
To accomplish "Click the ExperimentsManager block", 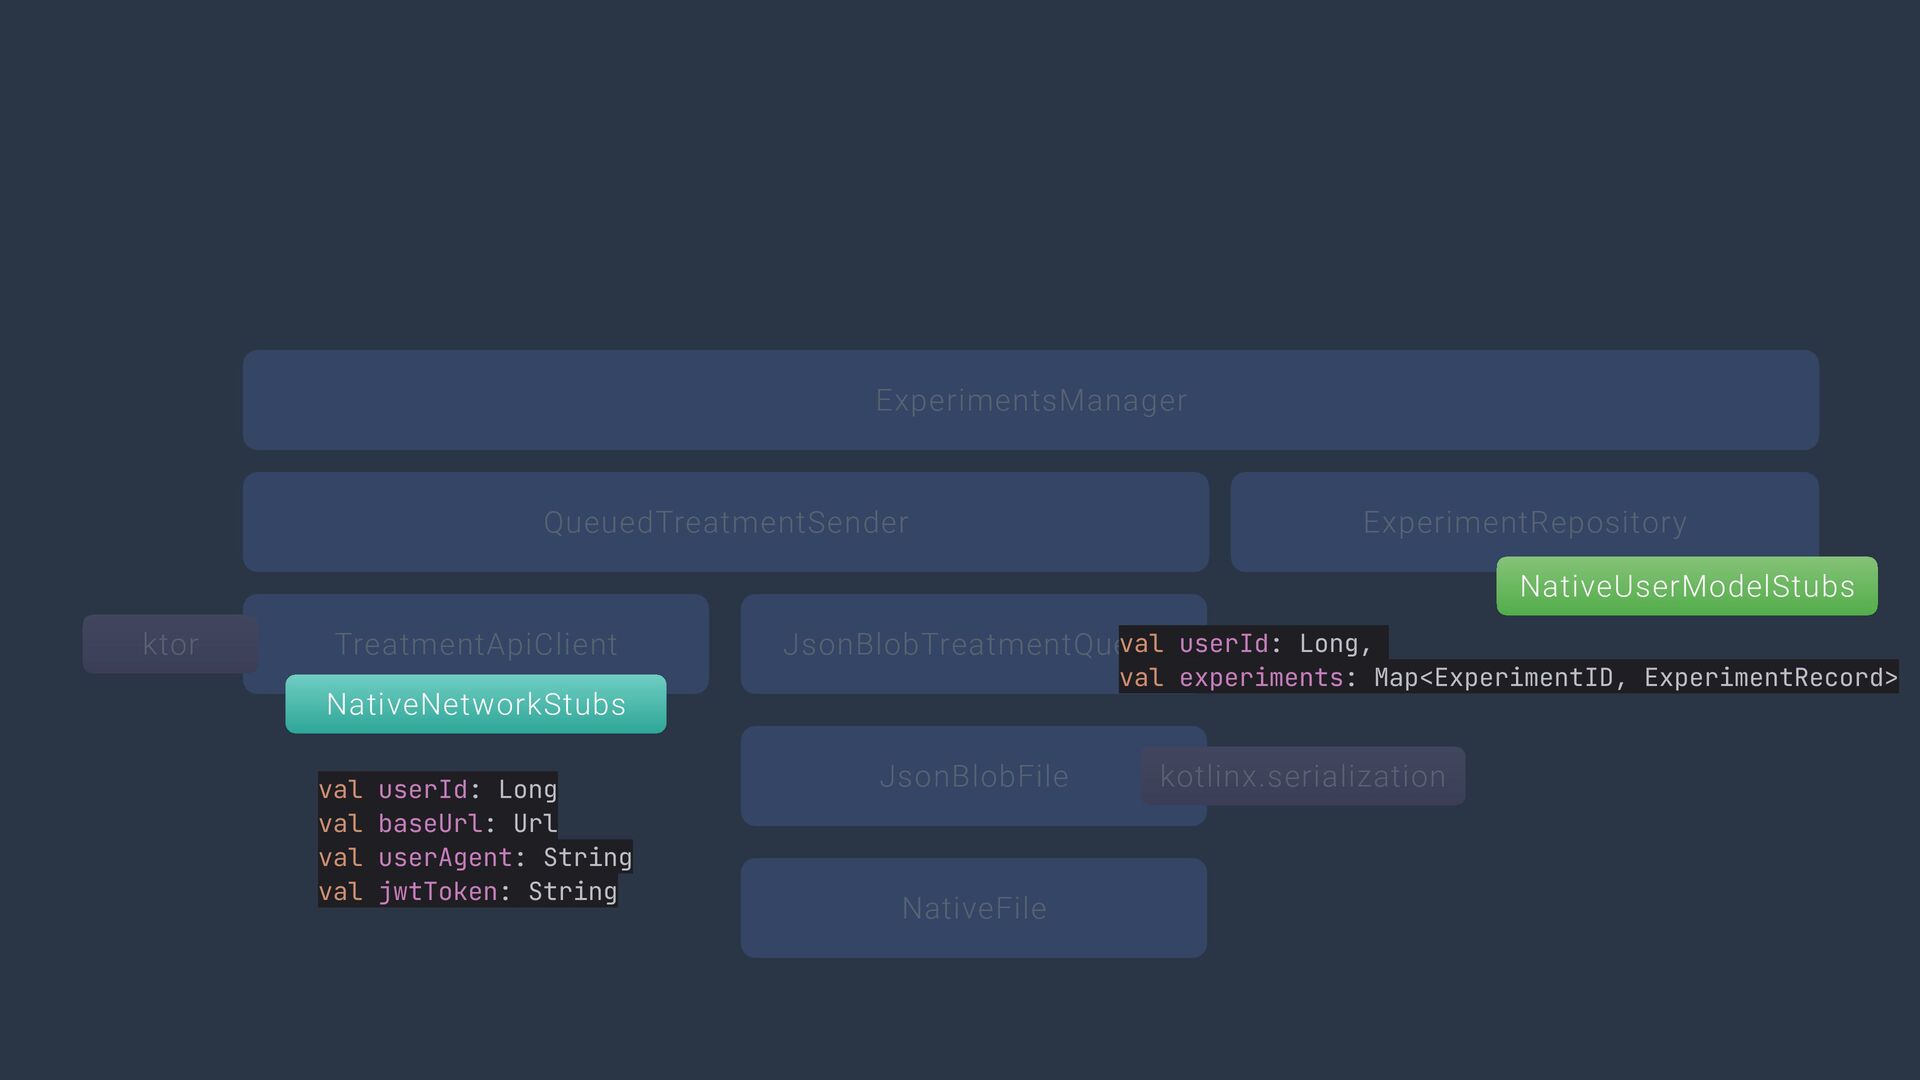I will point(1030,400).
